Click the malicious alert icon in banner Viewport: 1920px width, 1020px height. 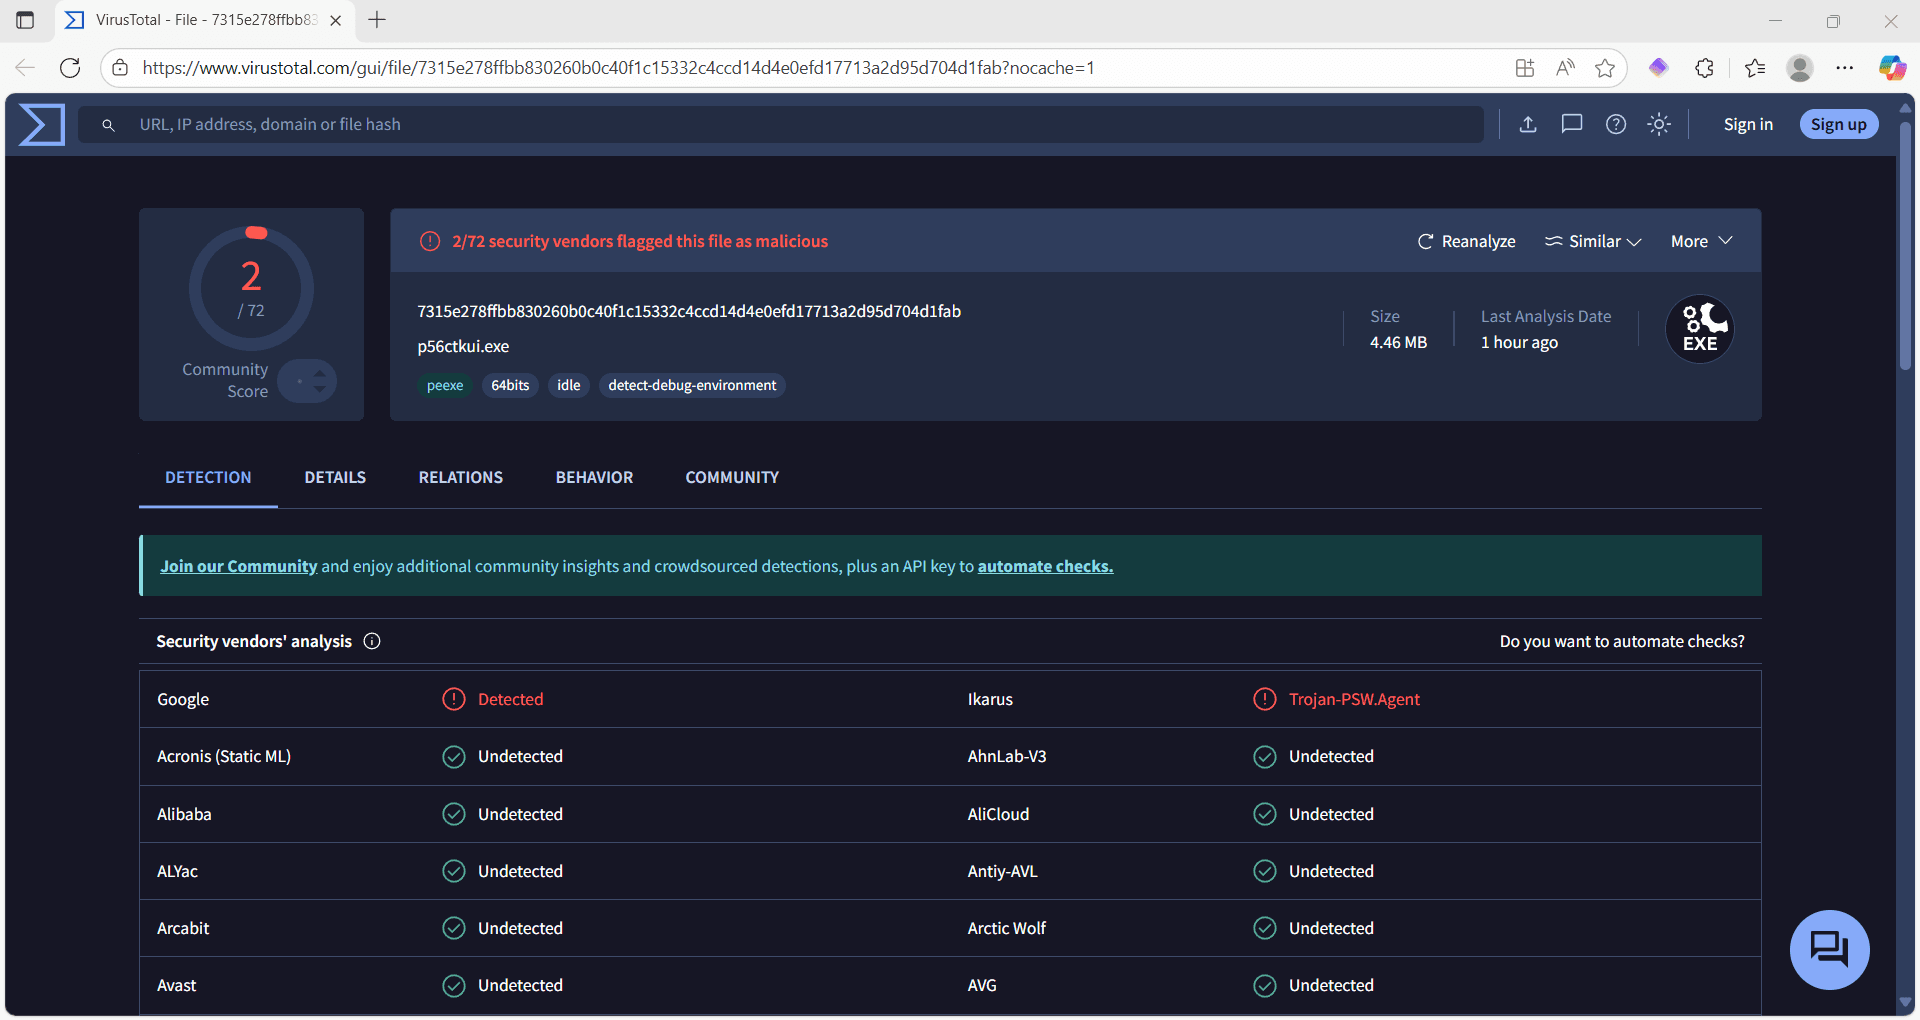(x=430, y=241)
